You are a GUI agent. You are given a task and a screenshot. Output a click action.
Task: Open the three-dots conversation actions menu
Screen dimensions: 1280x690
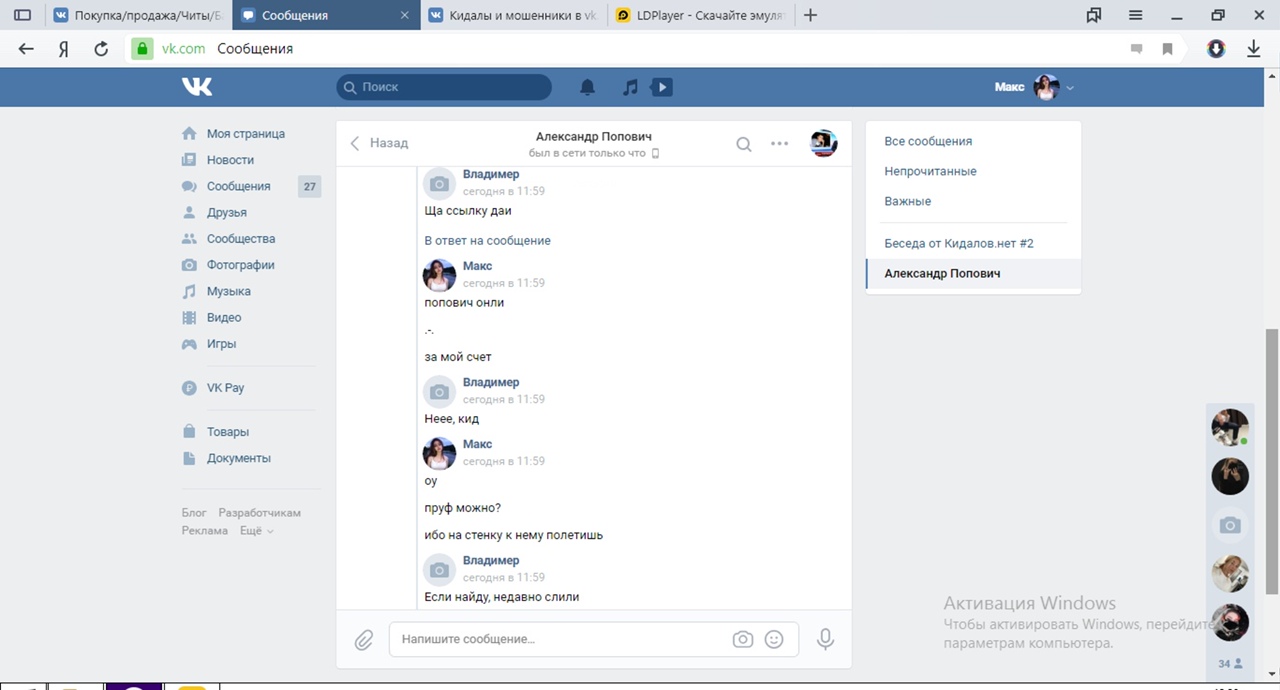[x=780, y=144]
